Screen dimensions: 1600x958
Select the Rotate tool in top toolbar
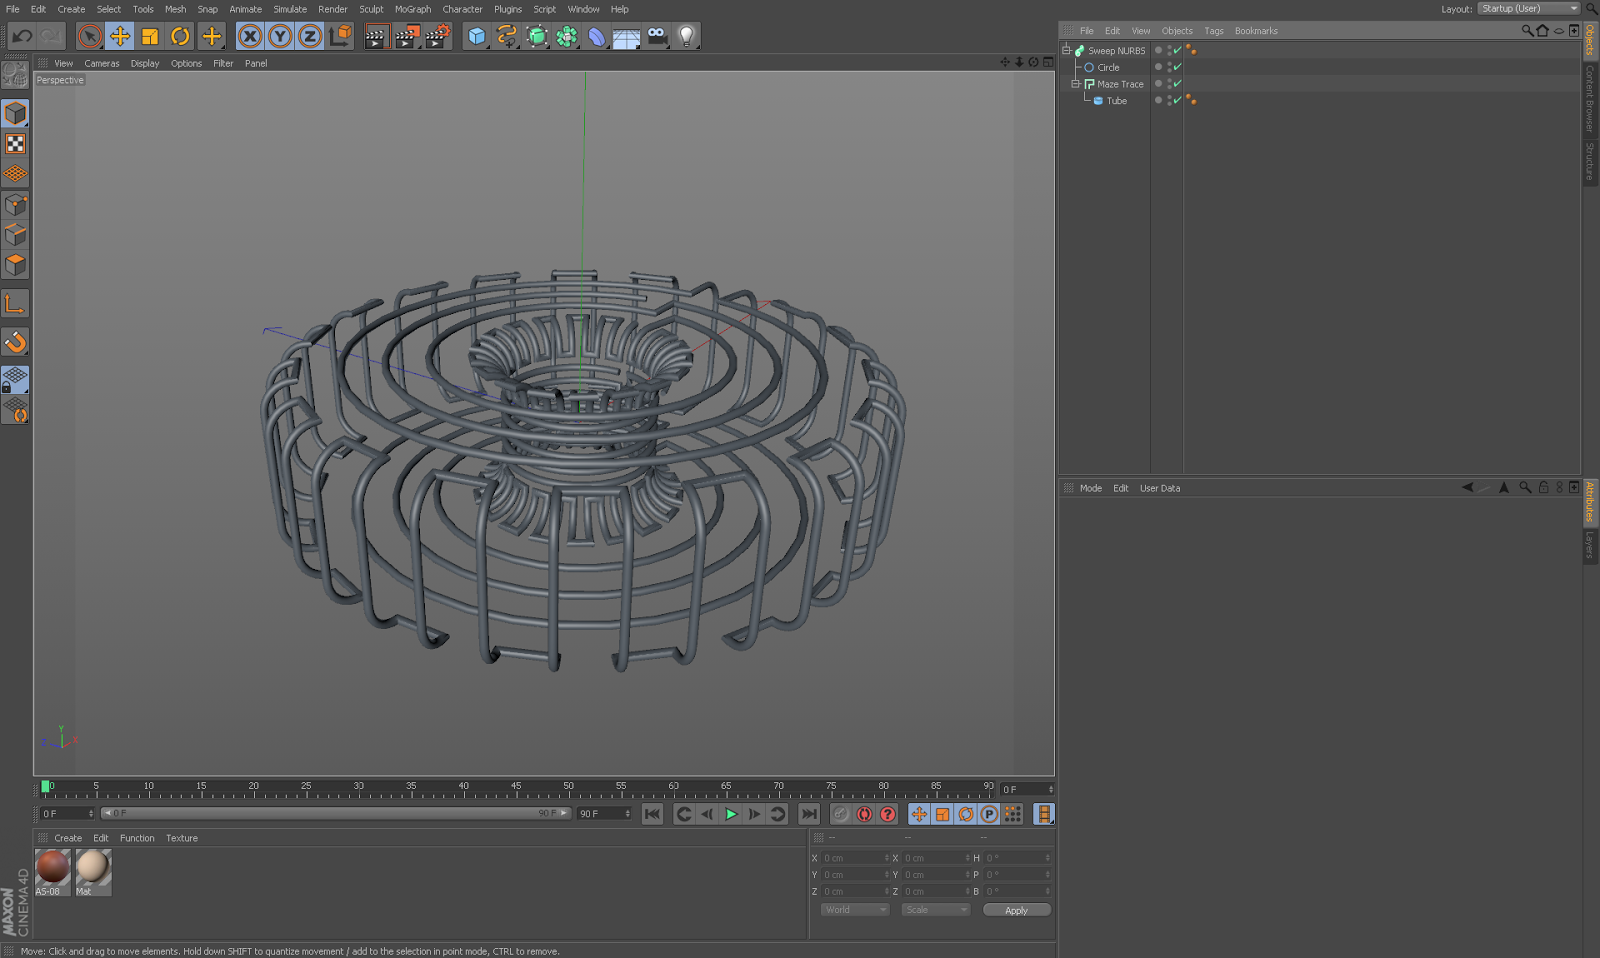point(180,37)
